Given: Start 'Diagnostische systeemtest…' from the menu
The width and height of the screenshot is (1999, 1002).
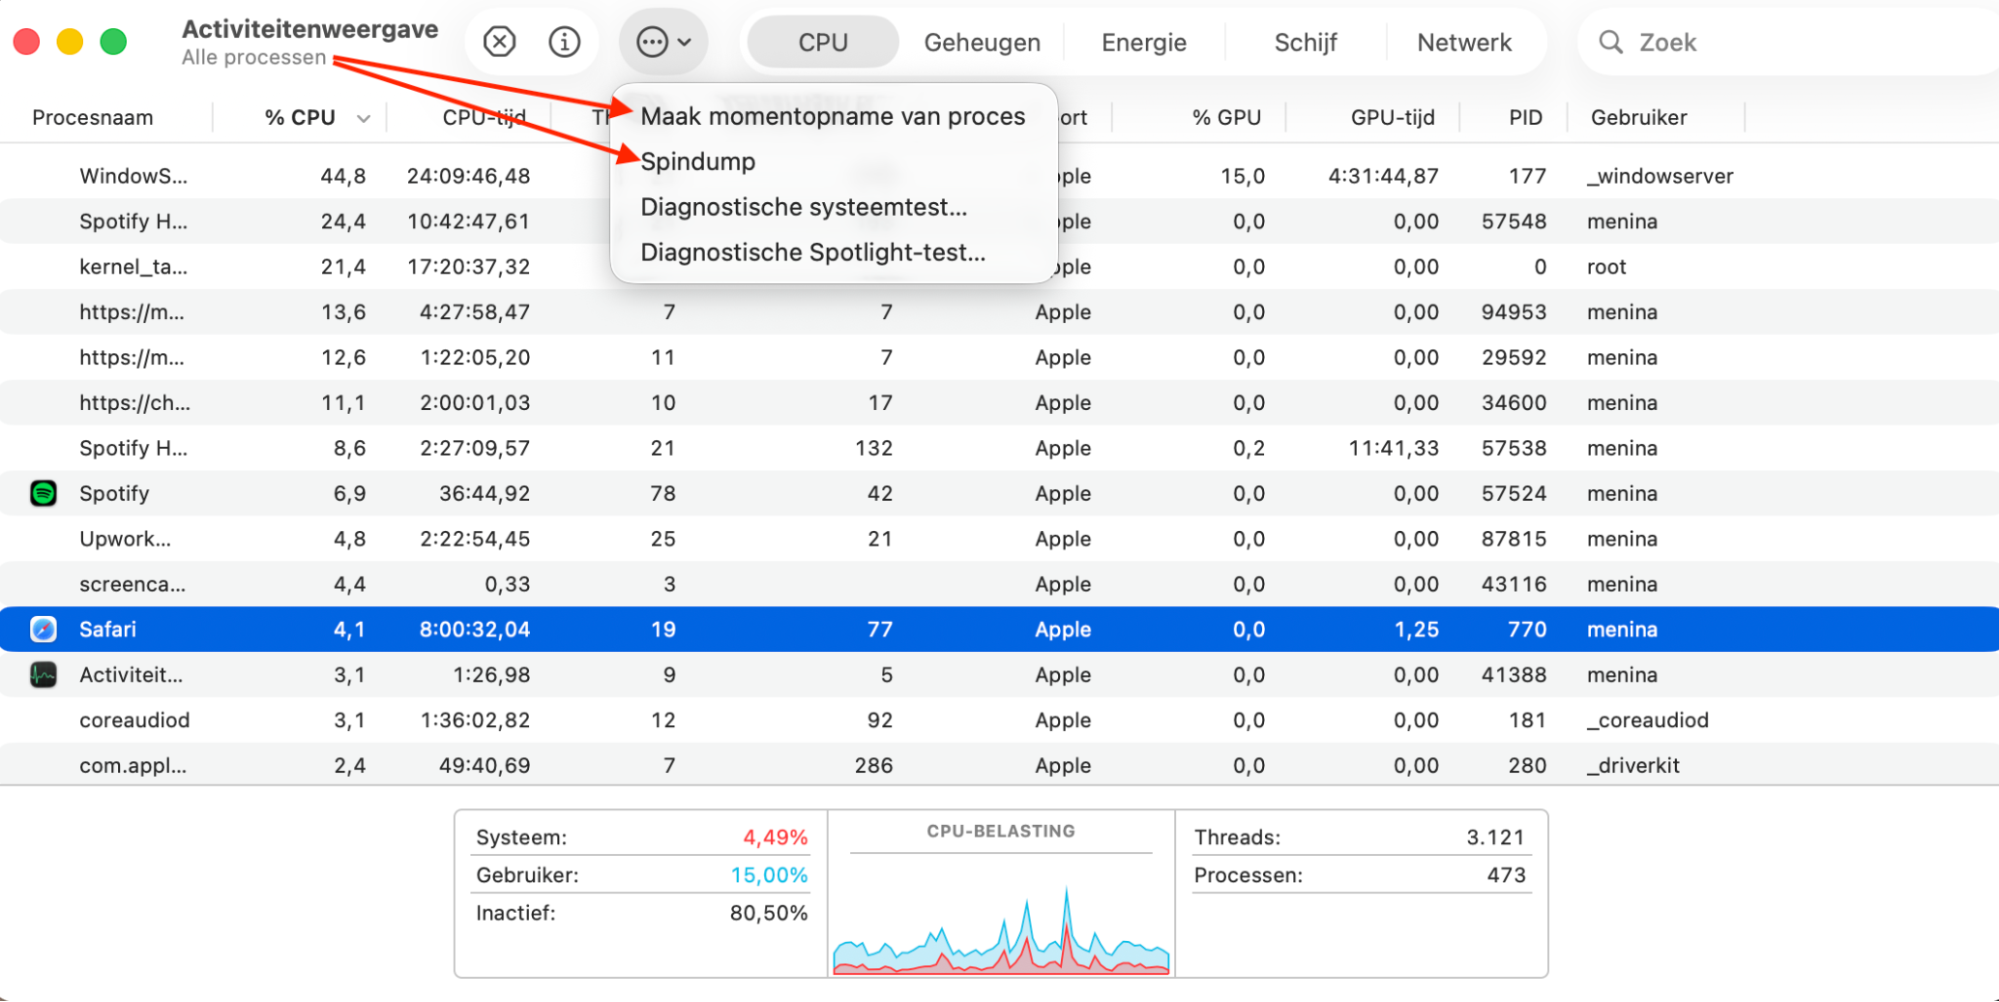Looking at the screenshot, I should (x=804, y=207).
